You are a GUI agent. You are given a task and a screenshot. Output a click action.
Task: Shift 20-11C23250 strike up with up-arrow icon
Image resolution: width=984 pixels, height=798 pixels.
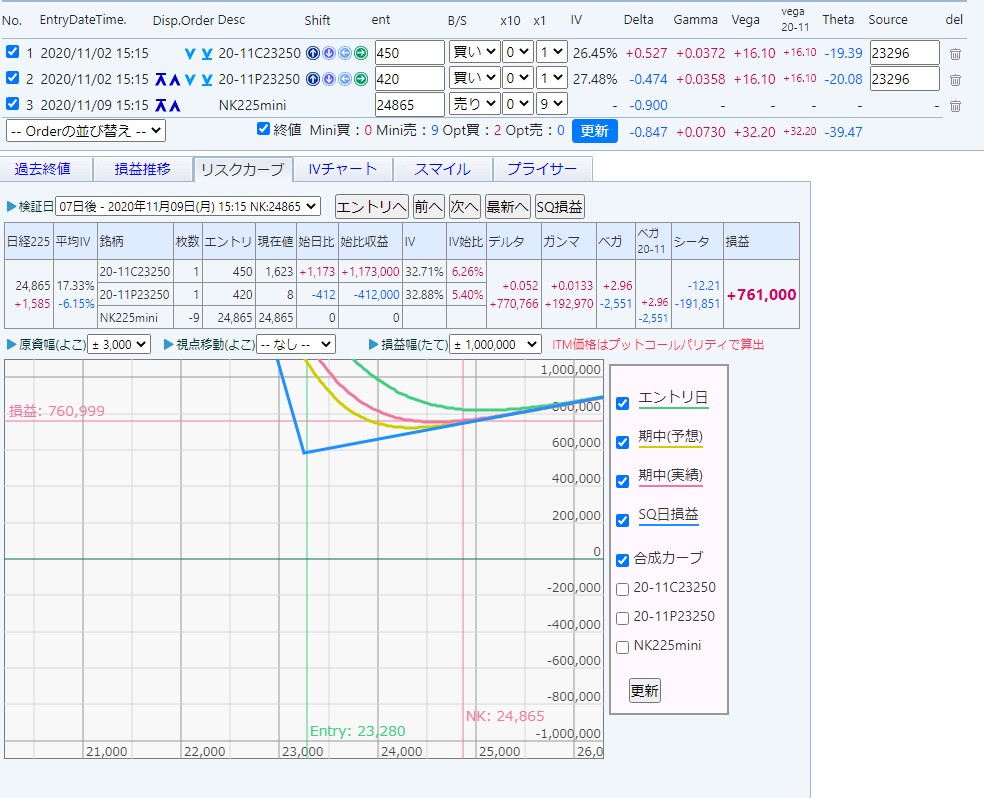313,53
